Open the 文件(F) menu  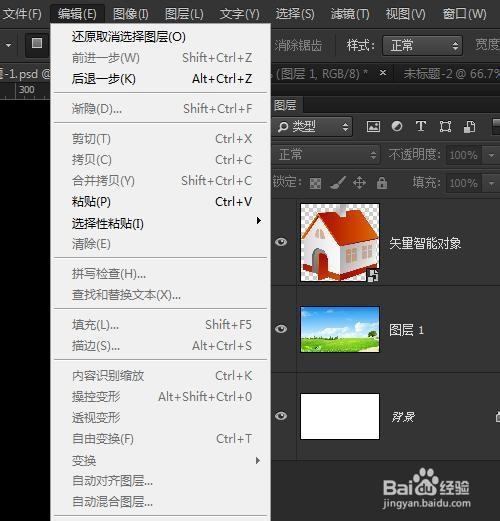(x=22, y=14)
